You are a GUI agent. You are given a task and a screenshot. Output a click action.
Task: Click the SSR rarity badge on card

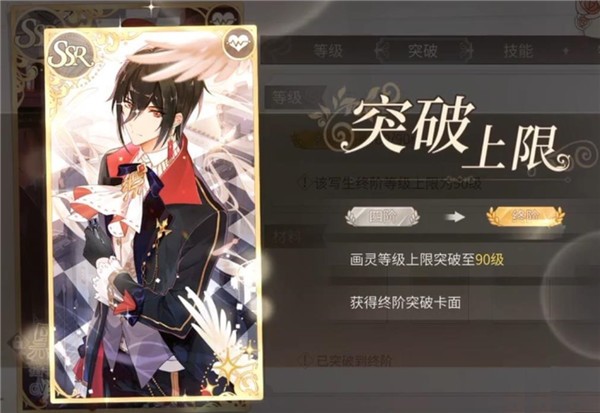point(71,55)
